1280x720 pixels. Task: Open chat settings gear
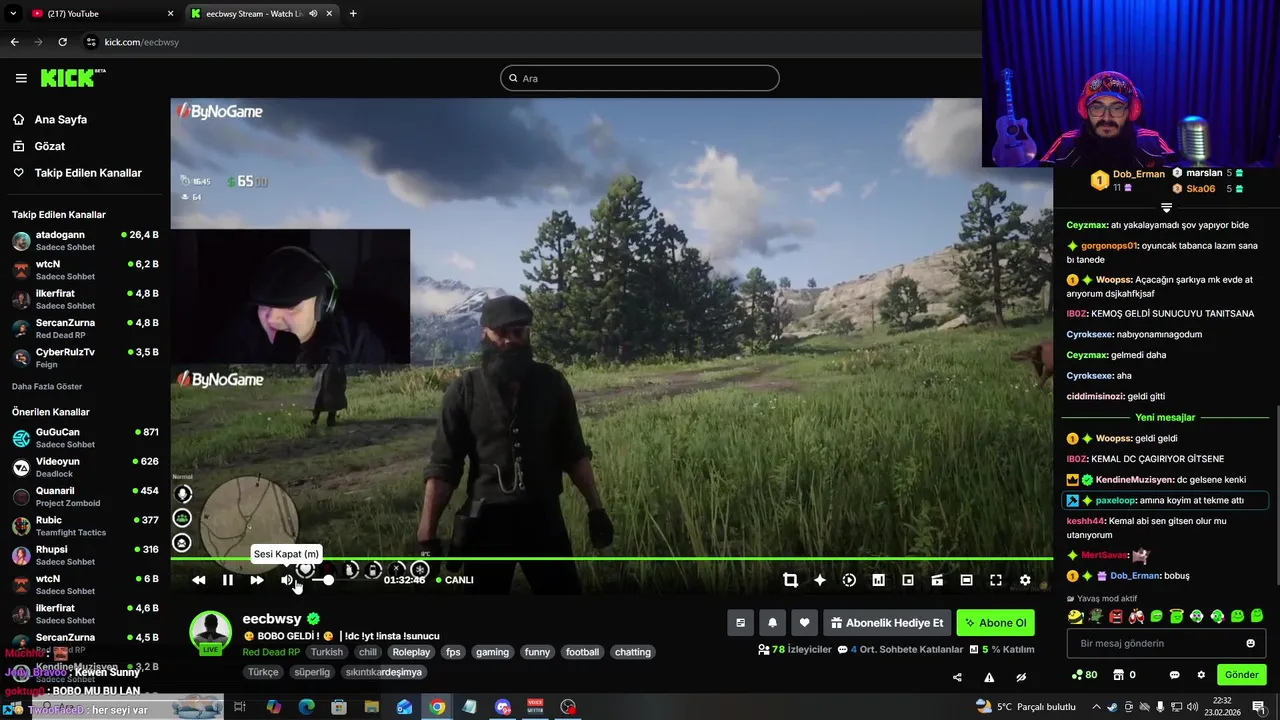click(1201, 675)
